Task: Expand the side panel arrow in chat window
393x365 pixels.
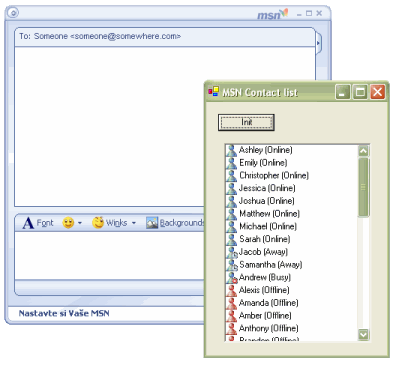Action: coord(318,43)
